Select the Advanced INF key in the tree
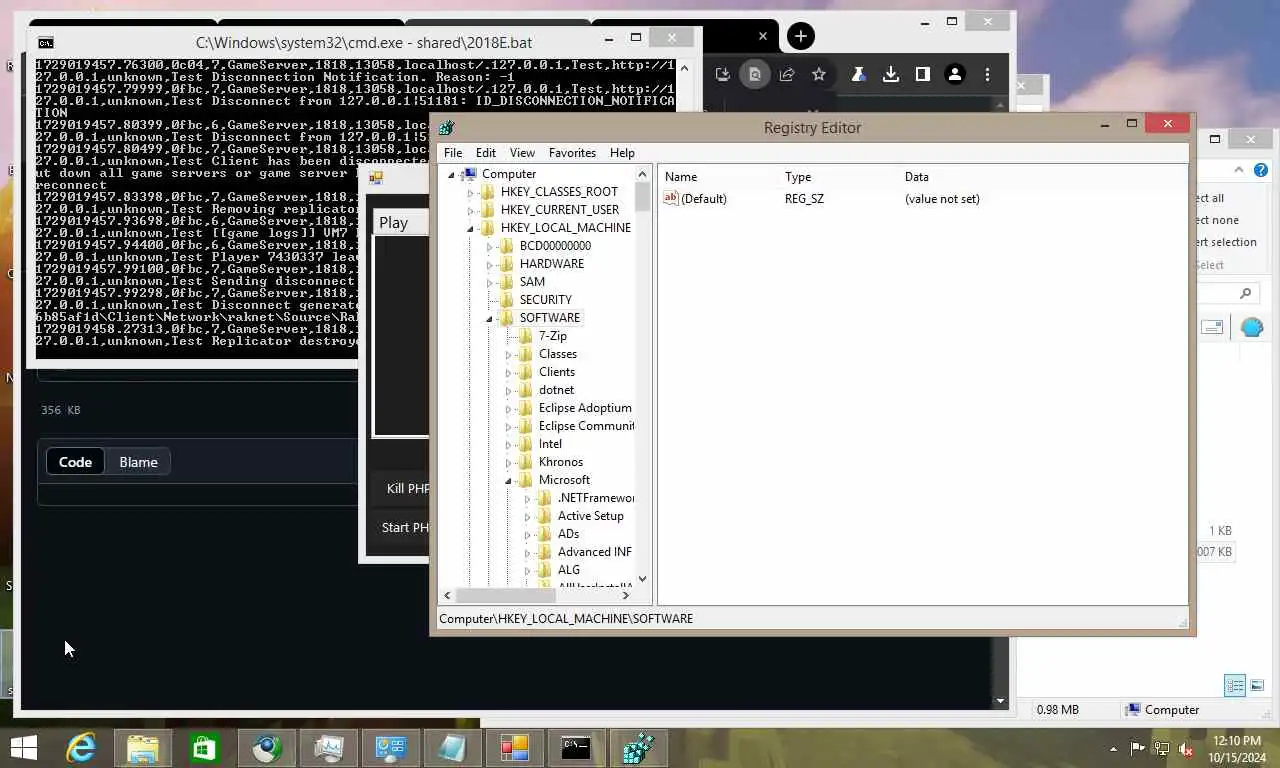The height and width of the screenshot is (768, 1280). (x=594, y=552)
